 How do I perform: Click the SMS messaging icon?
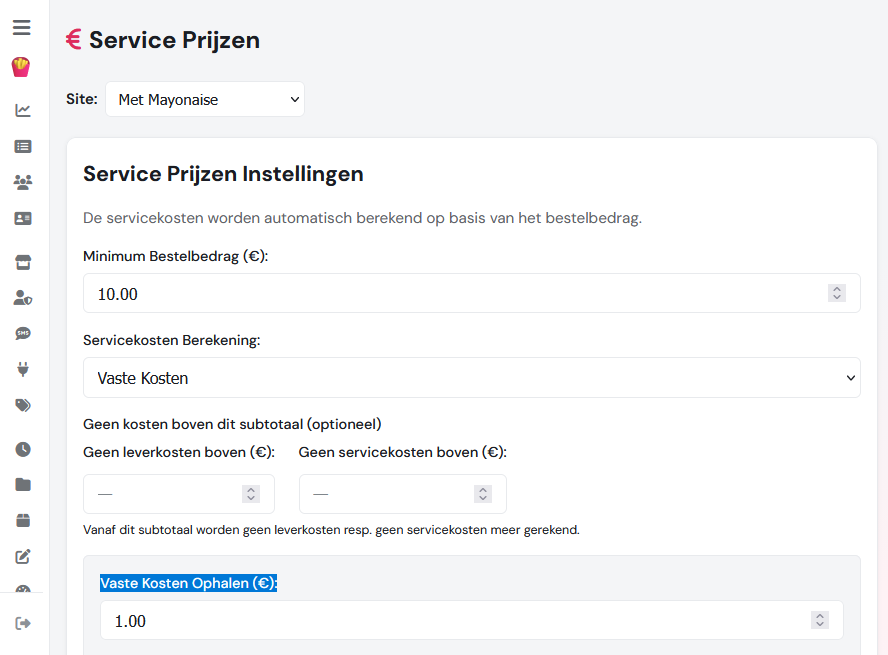click(x=22, y=333)
